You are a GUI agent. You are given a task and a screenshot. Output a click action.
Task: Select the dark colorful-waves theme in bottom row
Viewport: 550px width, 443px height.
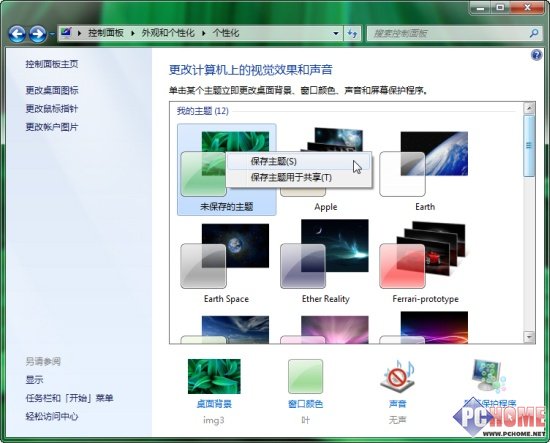point(425,328)
